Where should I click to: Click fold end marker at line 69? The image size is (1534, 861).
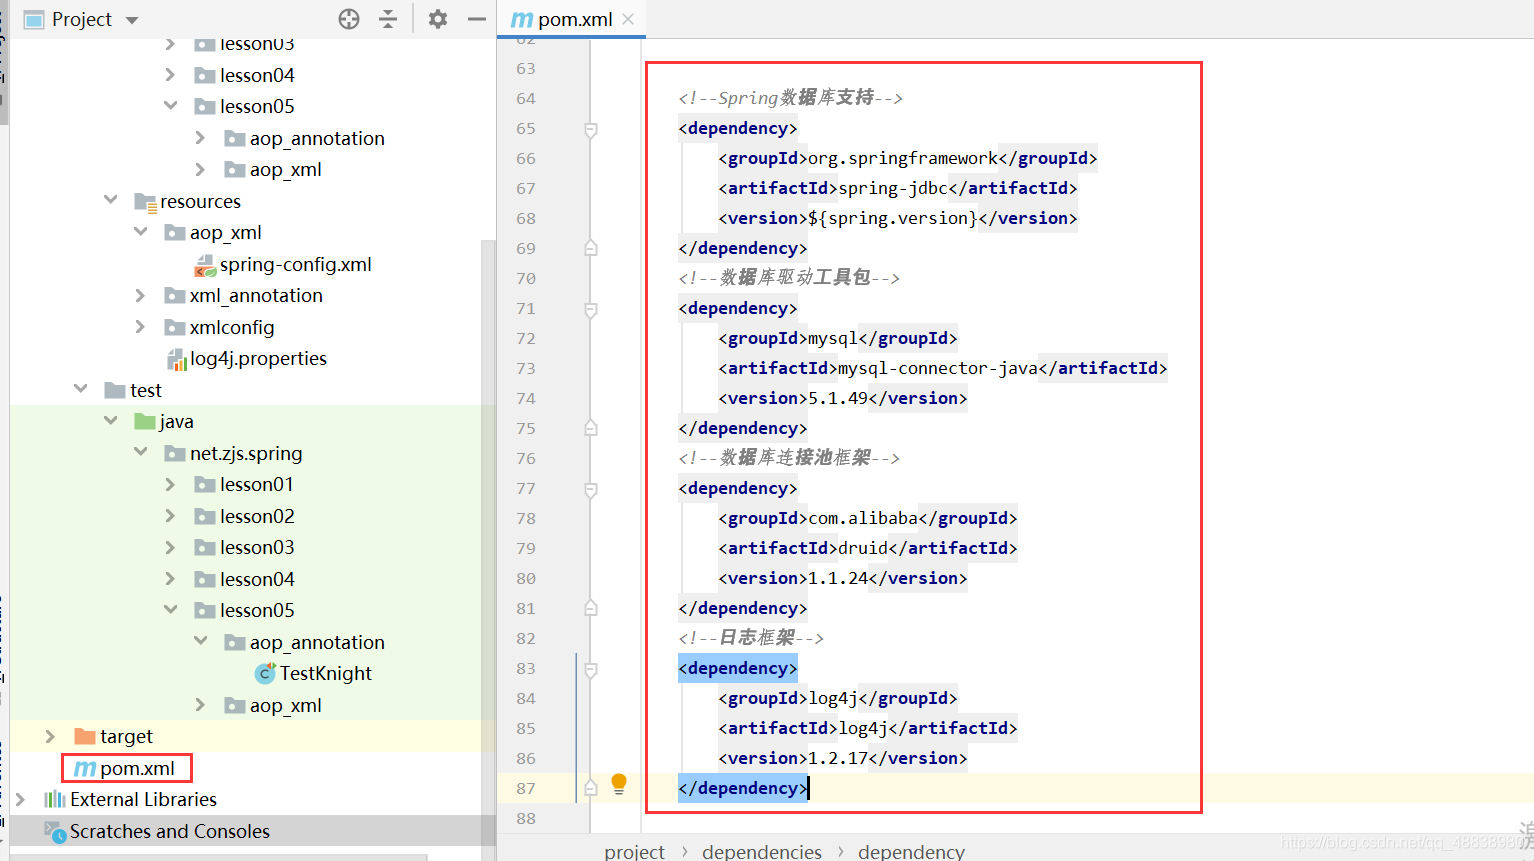[591, 247]
